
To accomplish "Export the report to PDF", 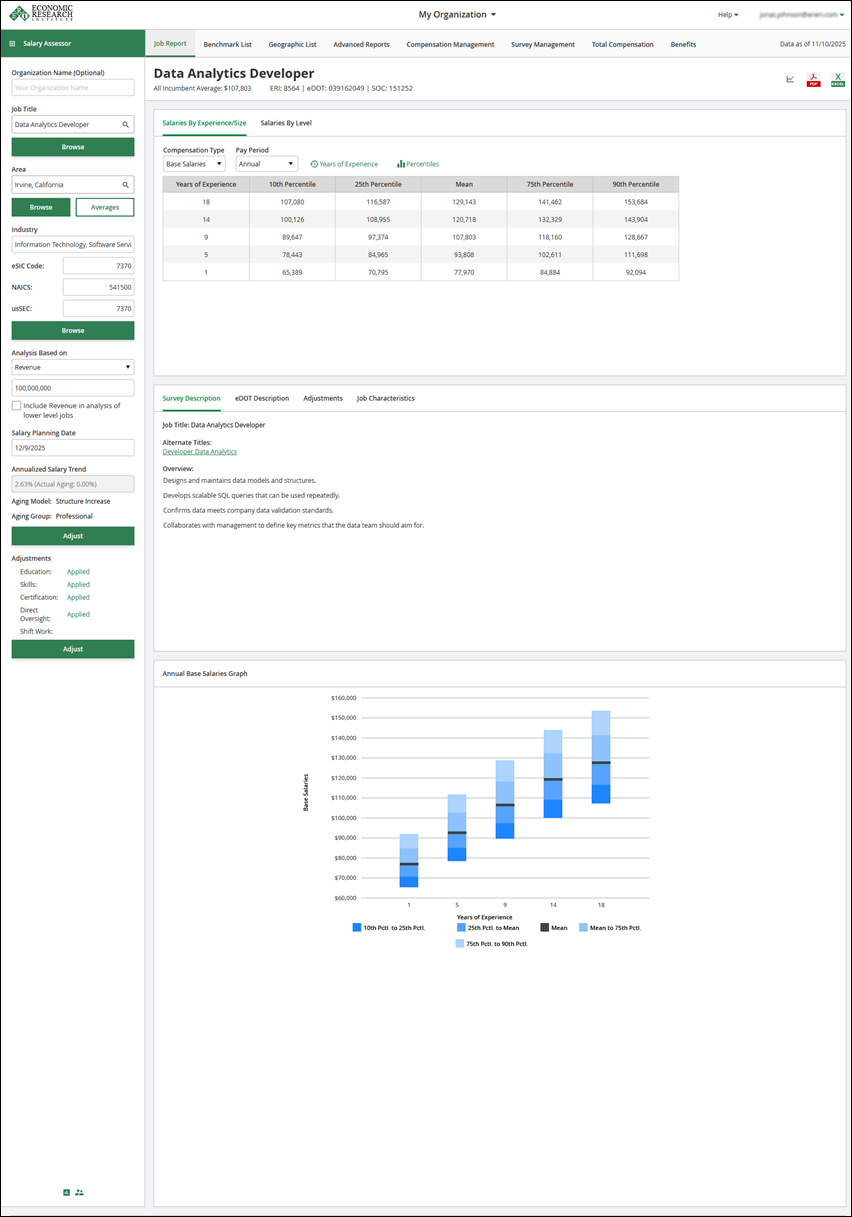I will point(813,80).
